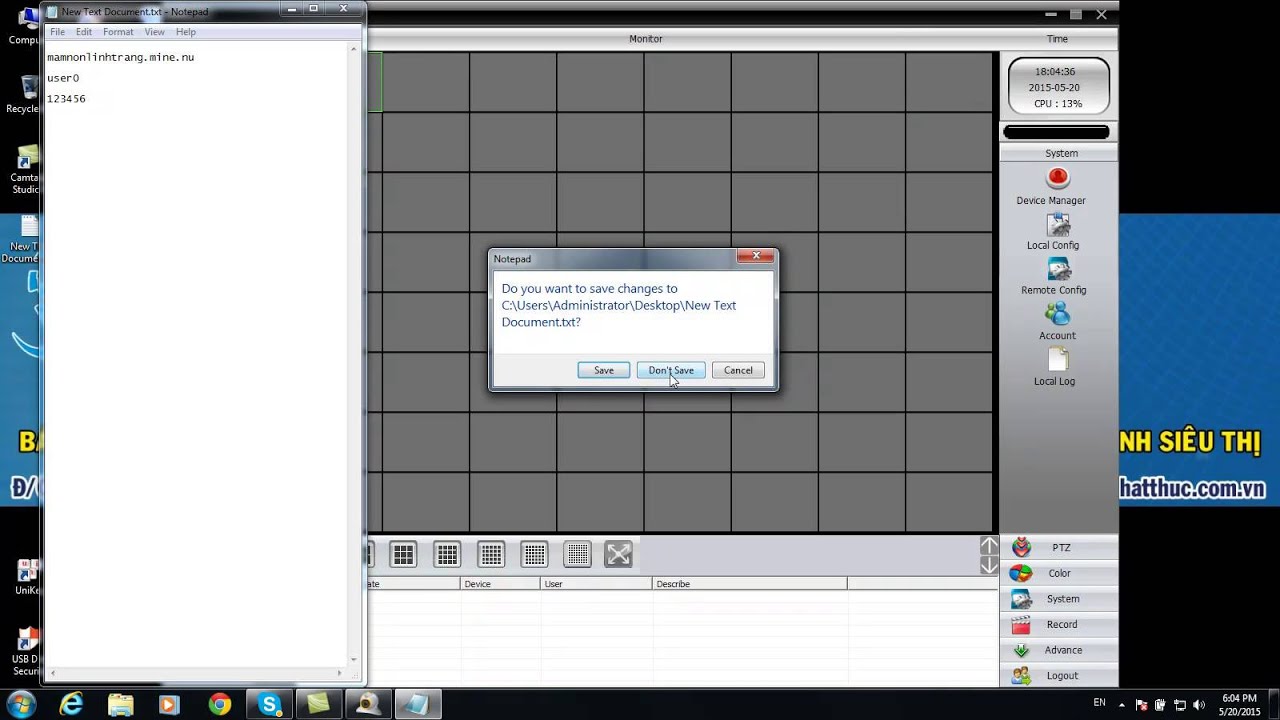Image resolution: width=1280 pixels, height=720 pixels.
Task: Expand the Advance section
Action: (x=1059, y=650)
